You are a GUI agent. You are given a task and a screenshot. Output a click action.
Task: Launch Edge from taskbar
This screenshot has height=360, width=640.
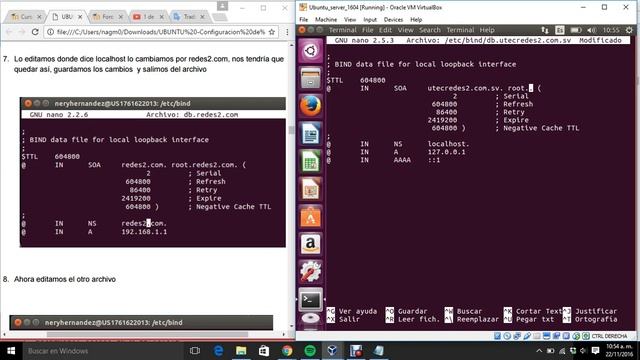[218, 351]
